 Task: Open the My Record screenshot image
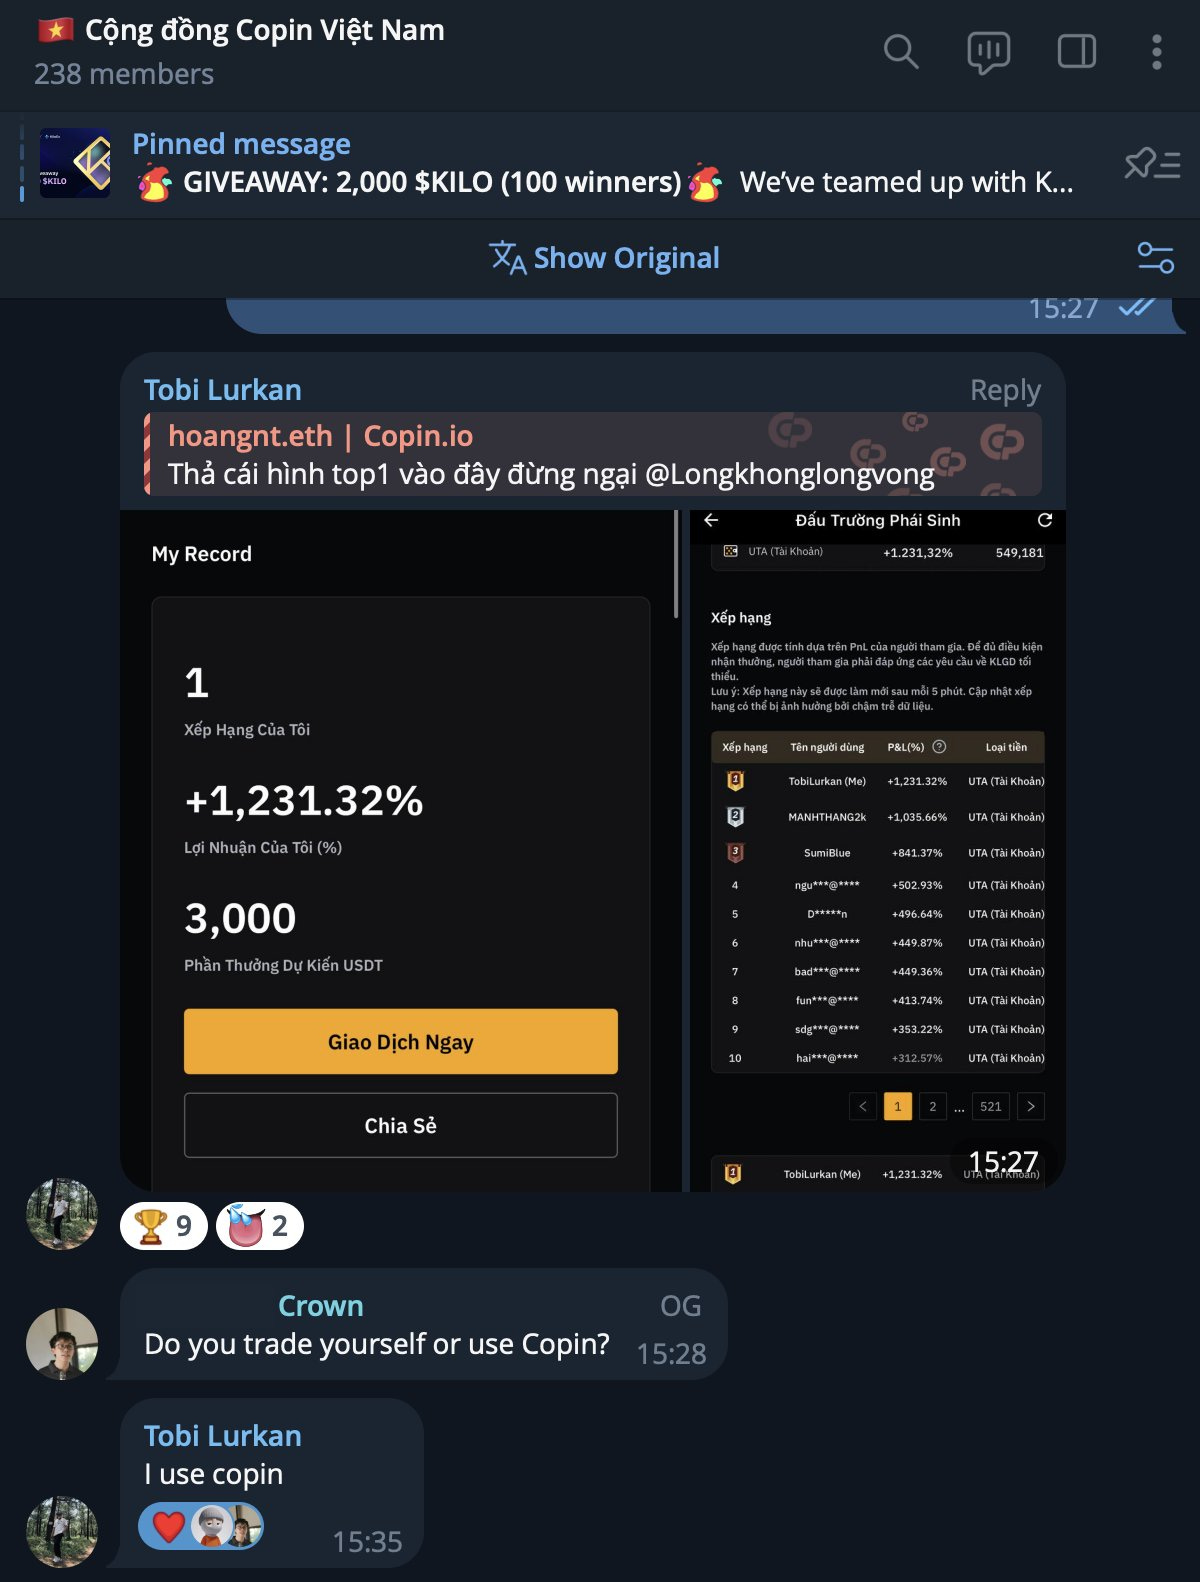400,850
